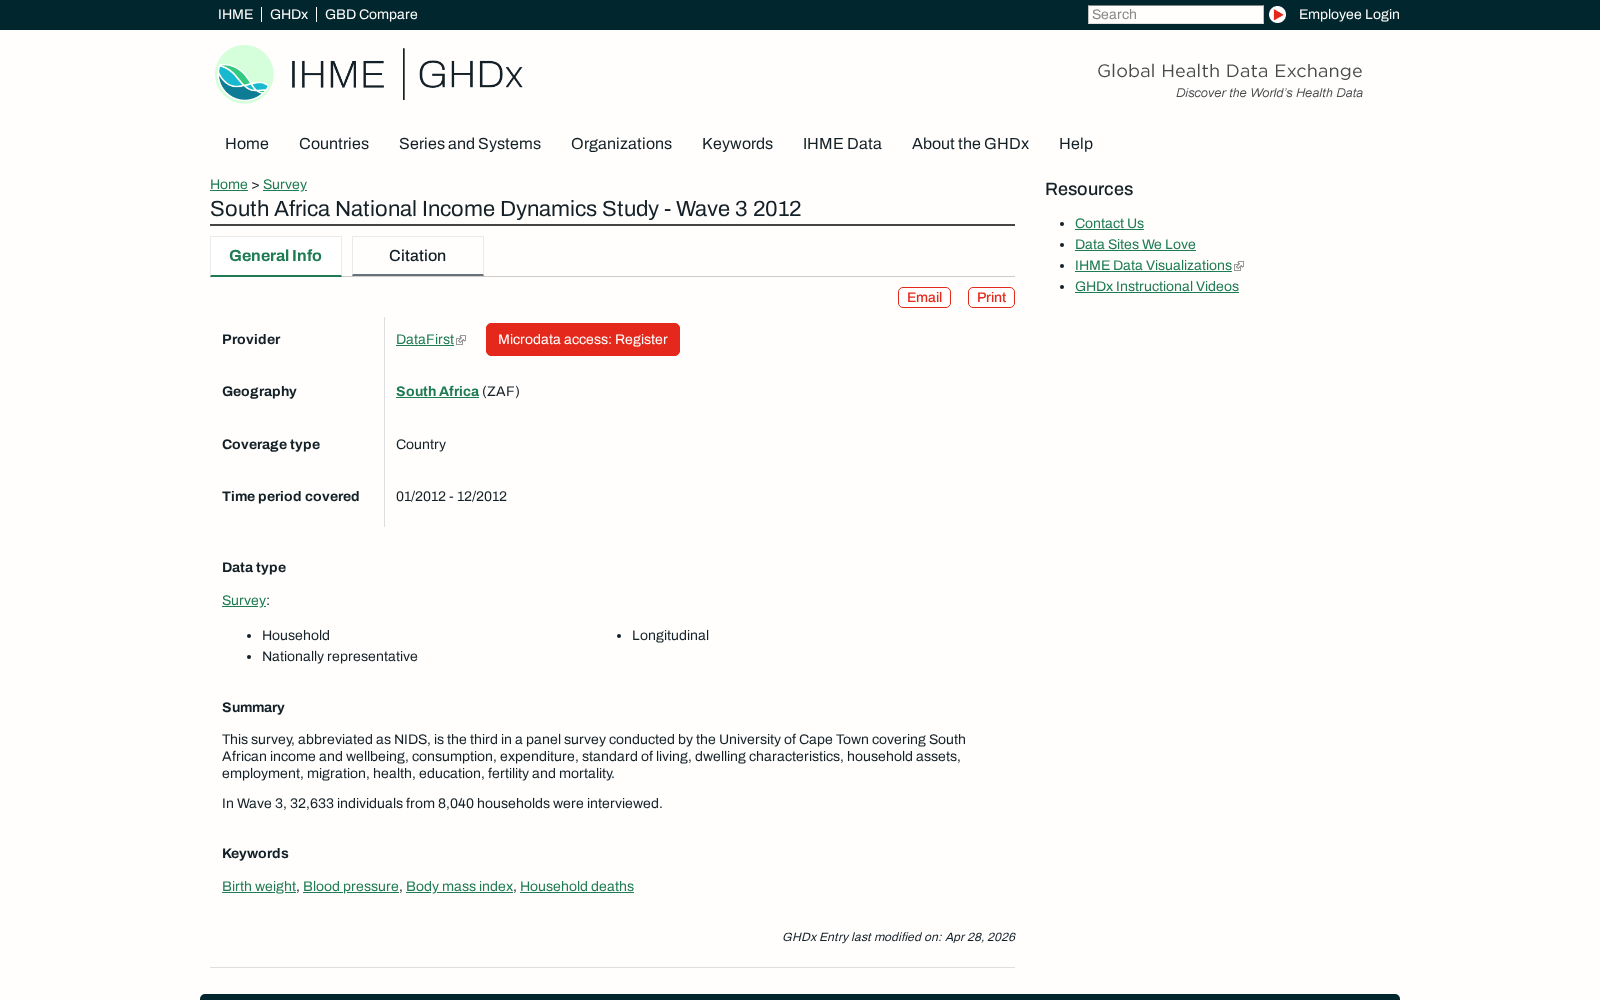Open the Help menu
The image size is (1600, 1000).
1076,144
